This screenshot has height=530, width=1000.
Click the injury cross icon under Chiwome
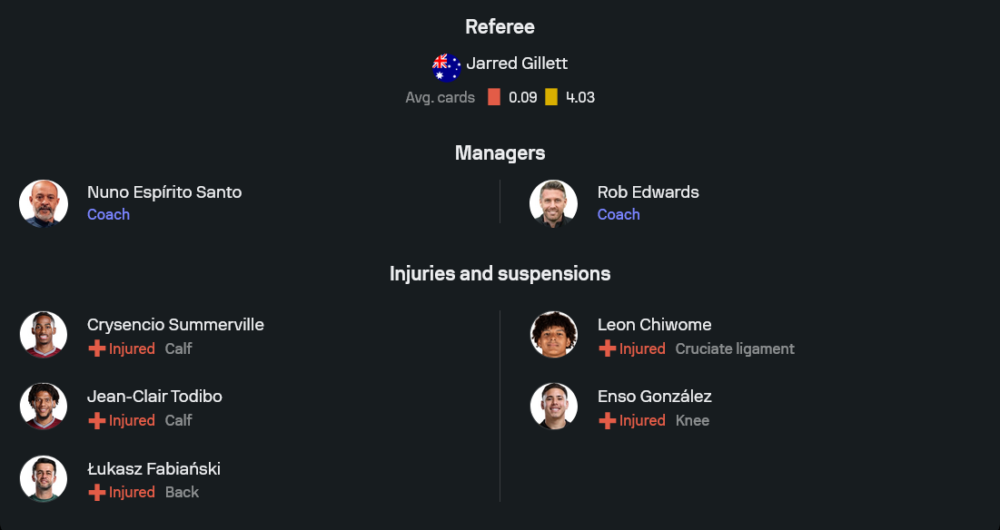[607, 349]
